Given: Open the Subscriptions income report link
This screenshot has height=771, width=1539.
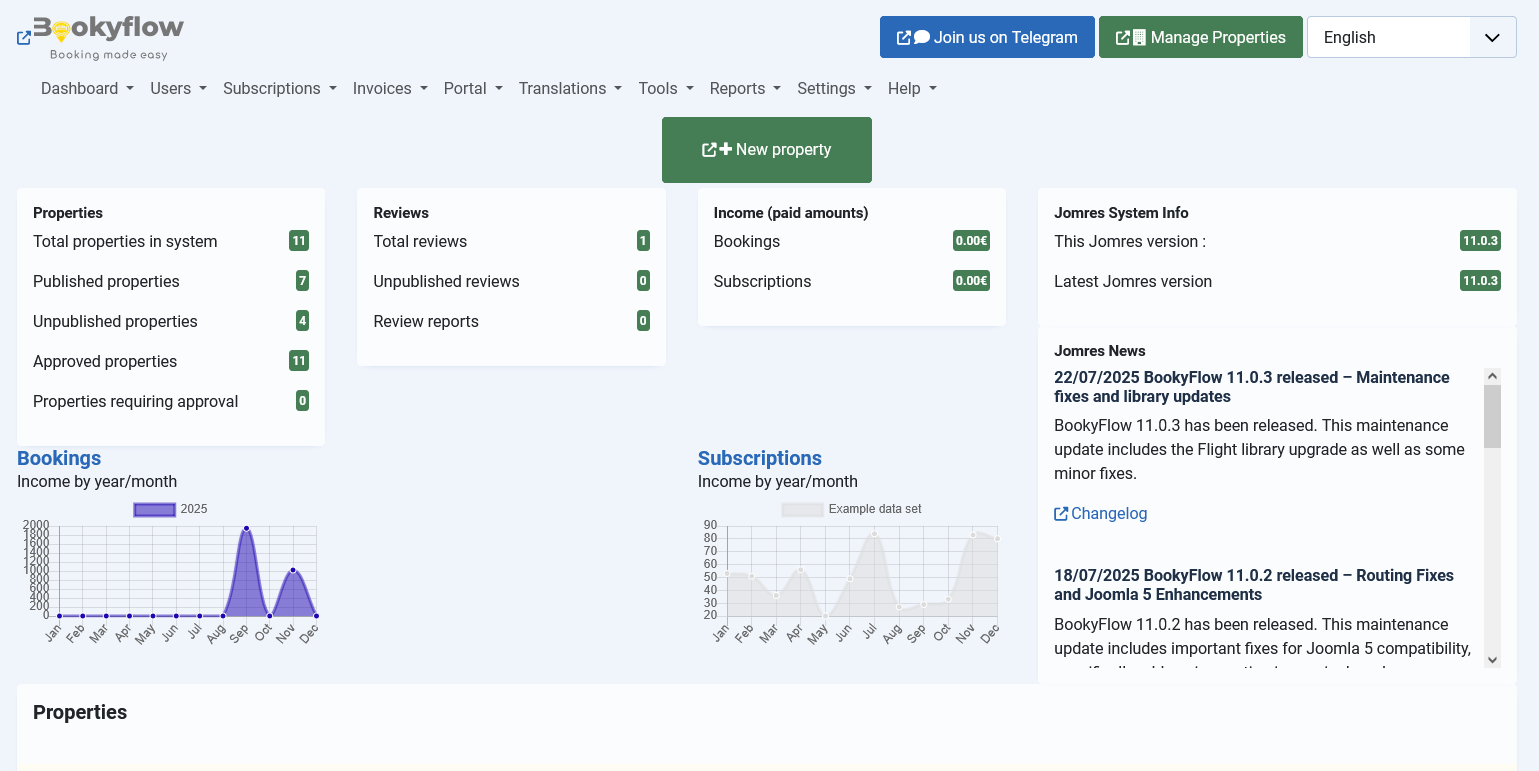Looking at the screenshot, I should click(759, 458).
